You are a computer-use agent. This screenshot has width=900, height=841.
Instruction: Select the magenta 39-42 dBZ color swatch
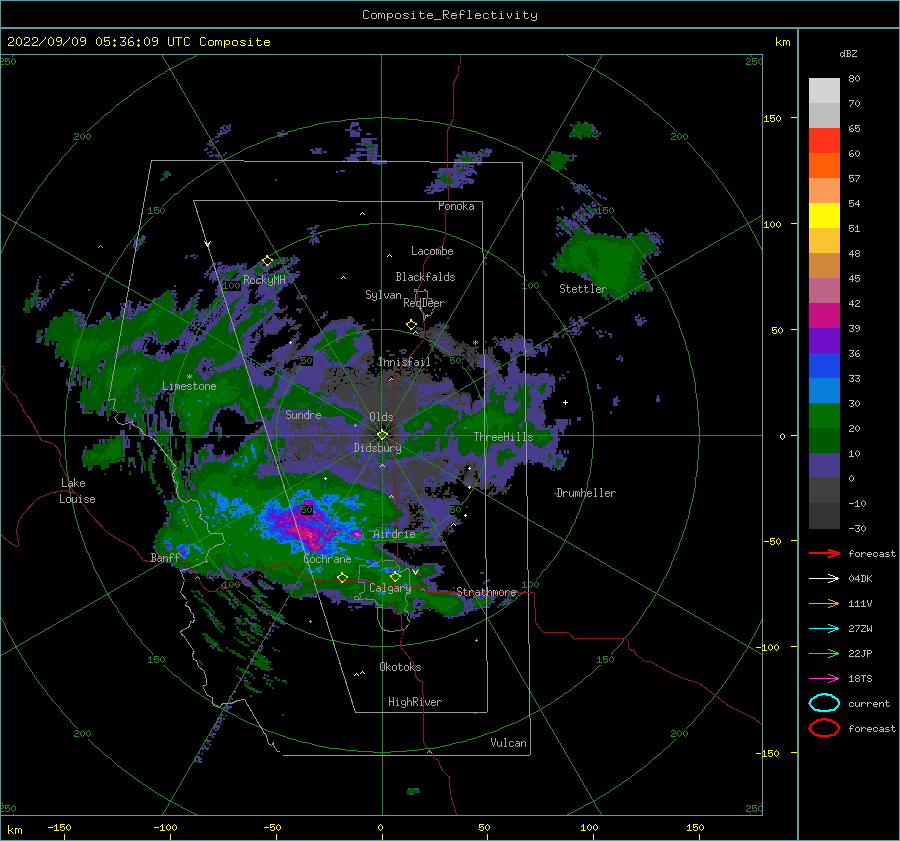click(824, 316)
